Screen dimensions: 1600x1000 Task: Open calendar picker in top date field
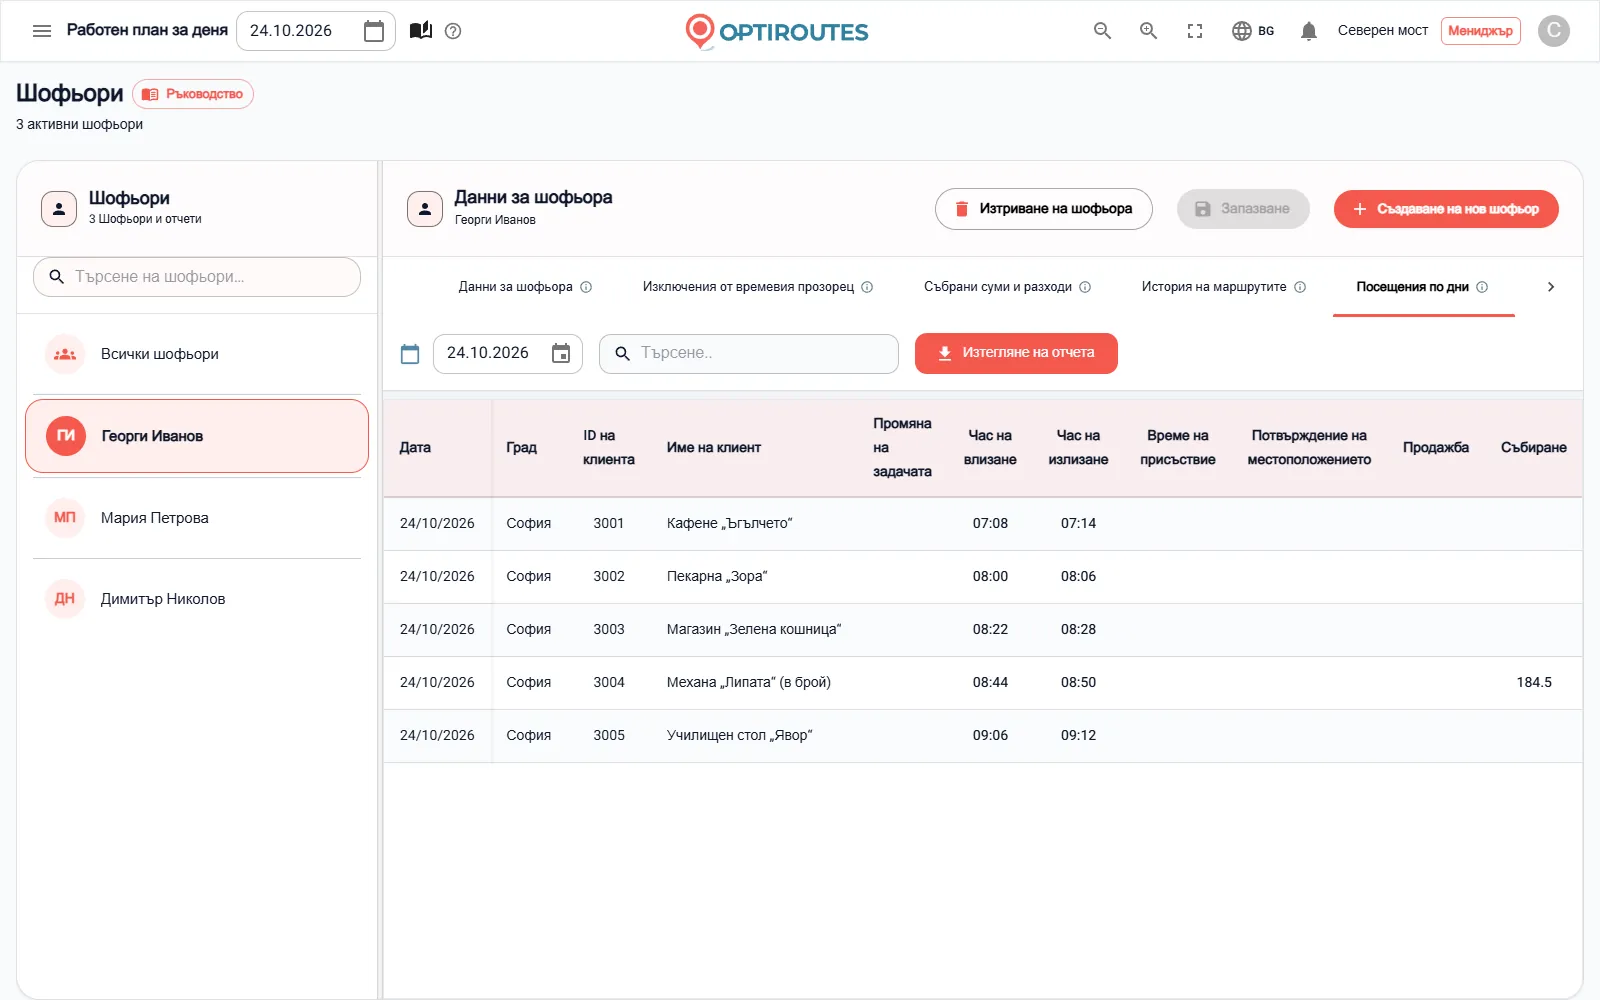pos(374,31)
